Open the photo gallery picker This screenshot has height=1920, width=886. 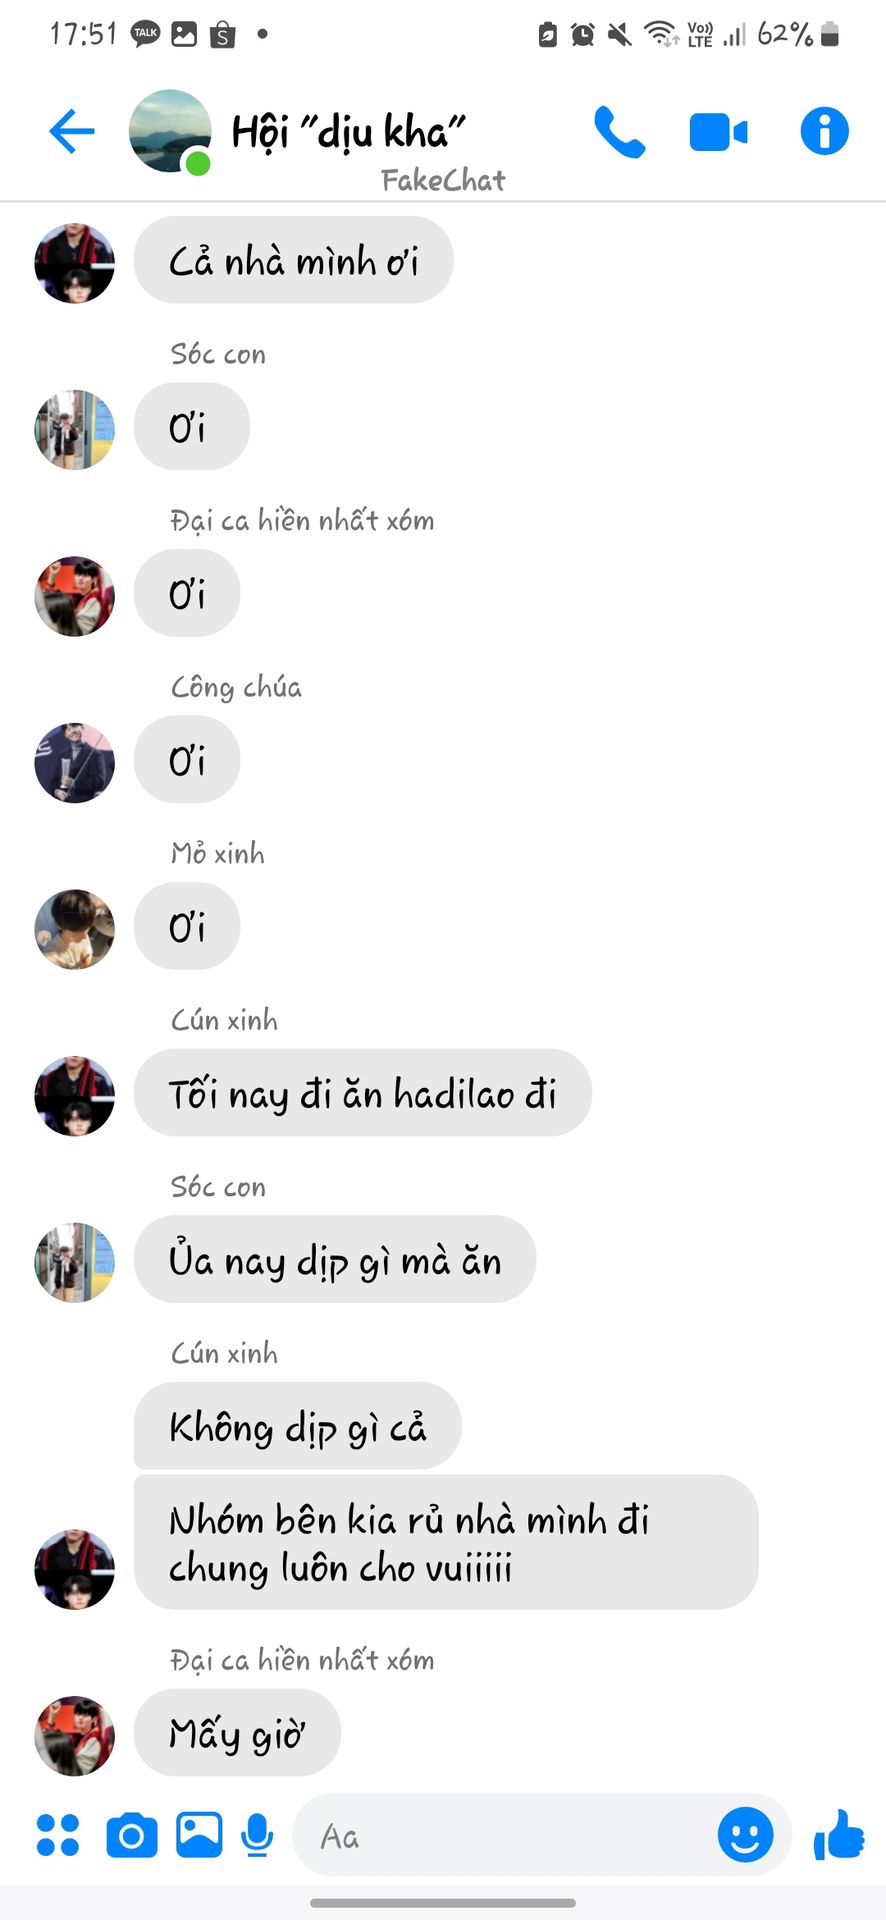(199, 1834)
